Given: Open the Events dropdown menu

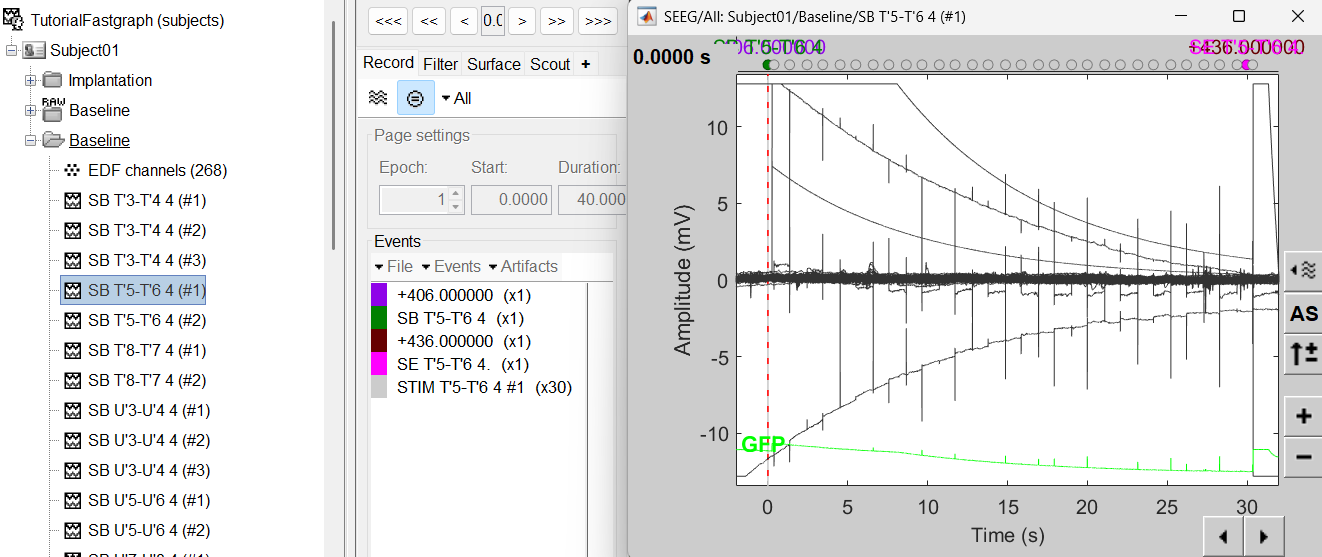Looking at the screenshot, I should [x=451, y=266].
